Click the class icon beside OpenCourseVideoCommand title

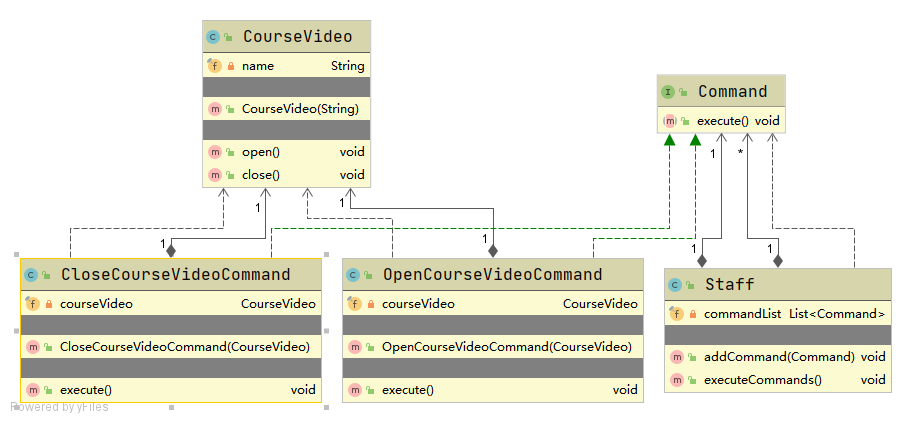[x=353, y=275]
